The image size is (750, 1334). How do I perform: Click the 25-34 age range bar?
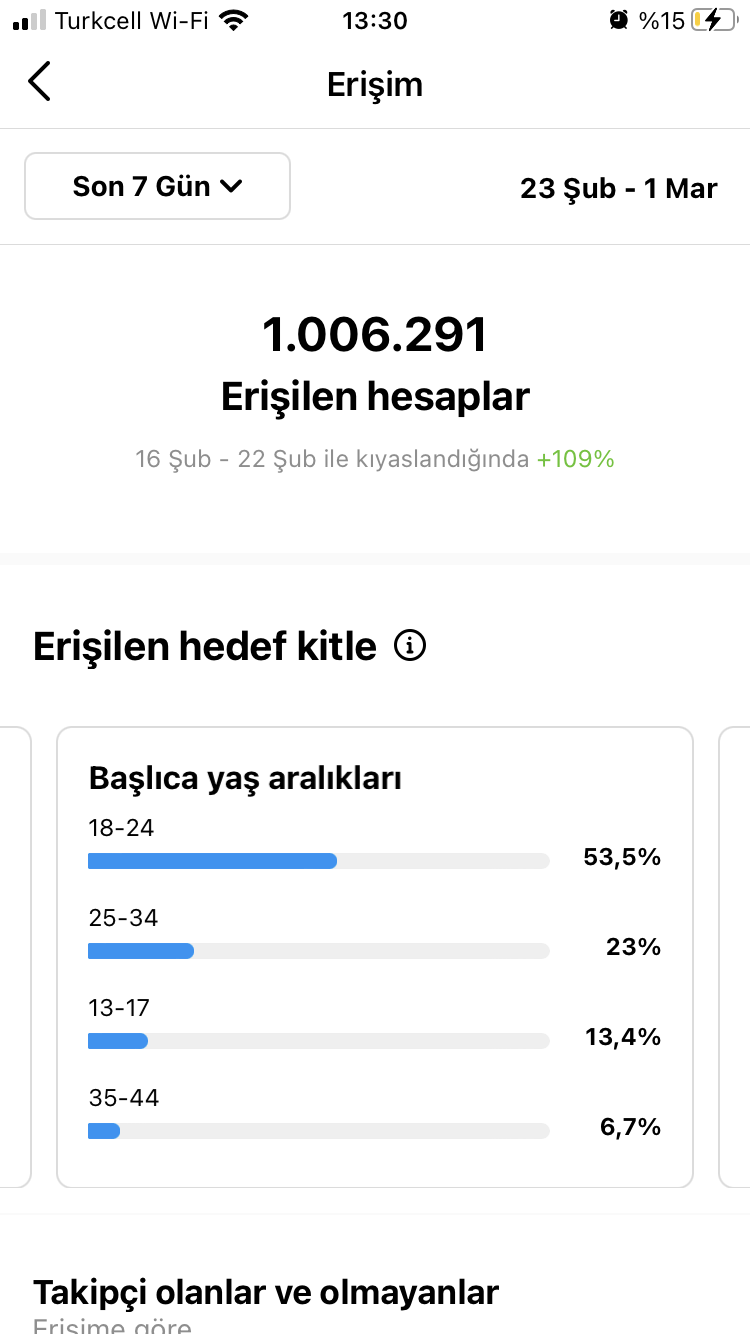coord(319,951)
